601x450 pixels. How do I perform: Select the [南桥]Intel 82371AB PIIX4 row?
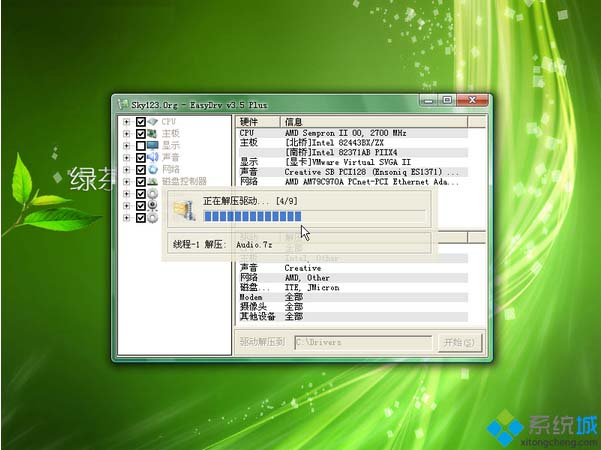tap(351, 153)
